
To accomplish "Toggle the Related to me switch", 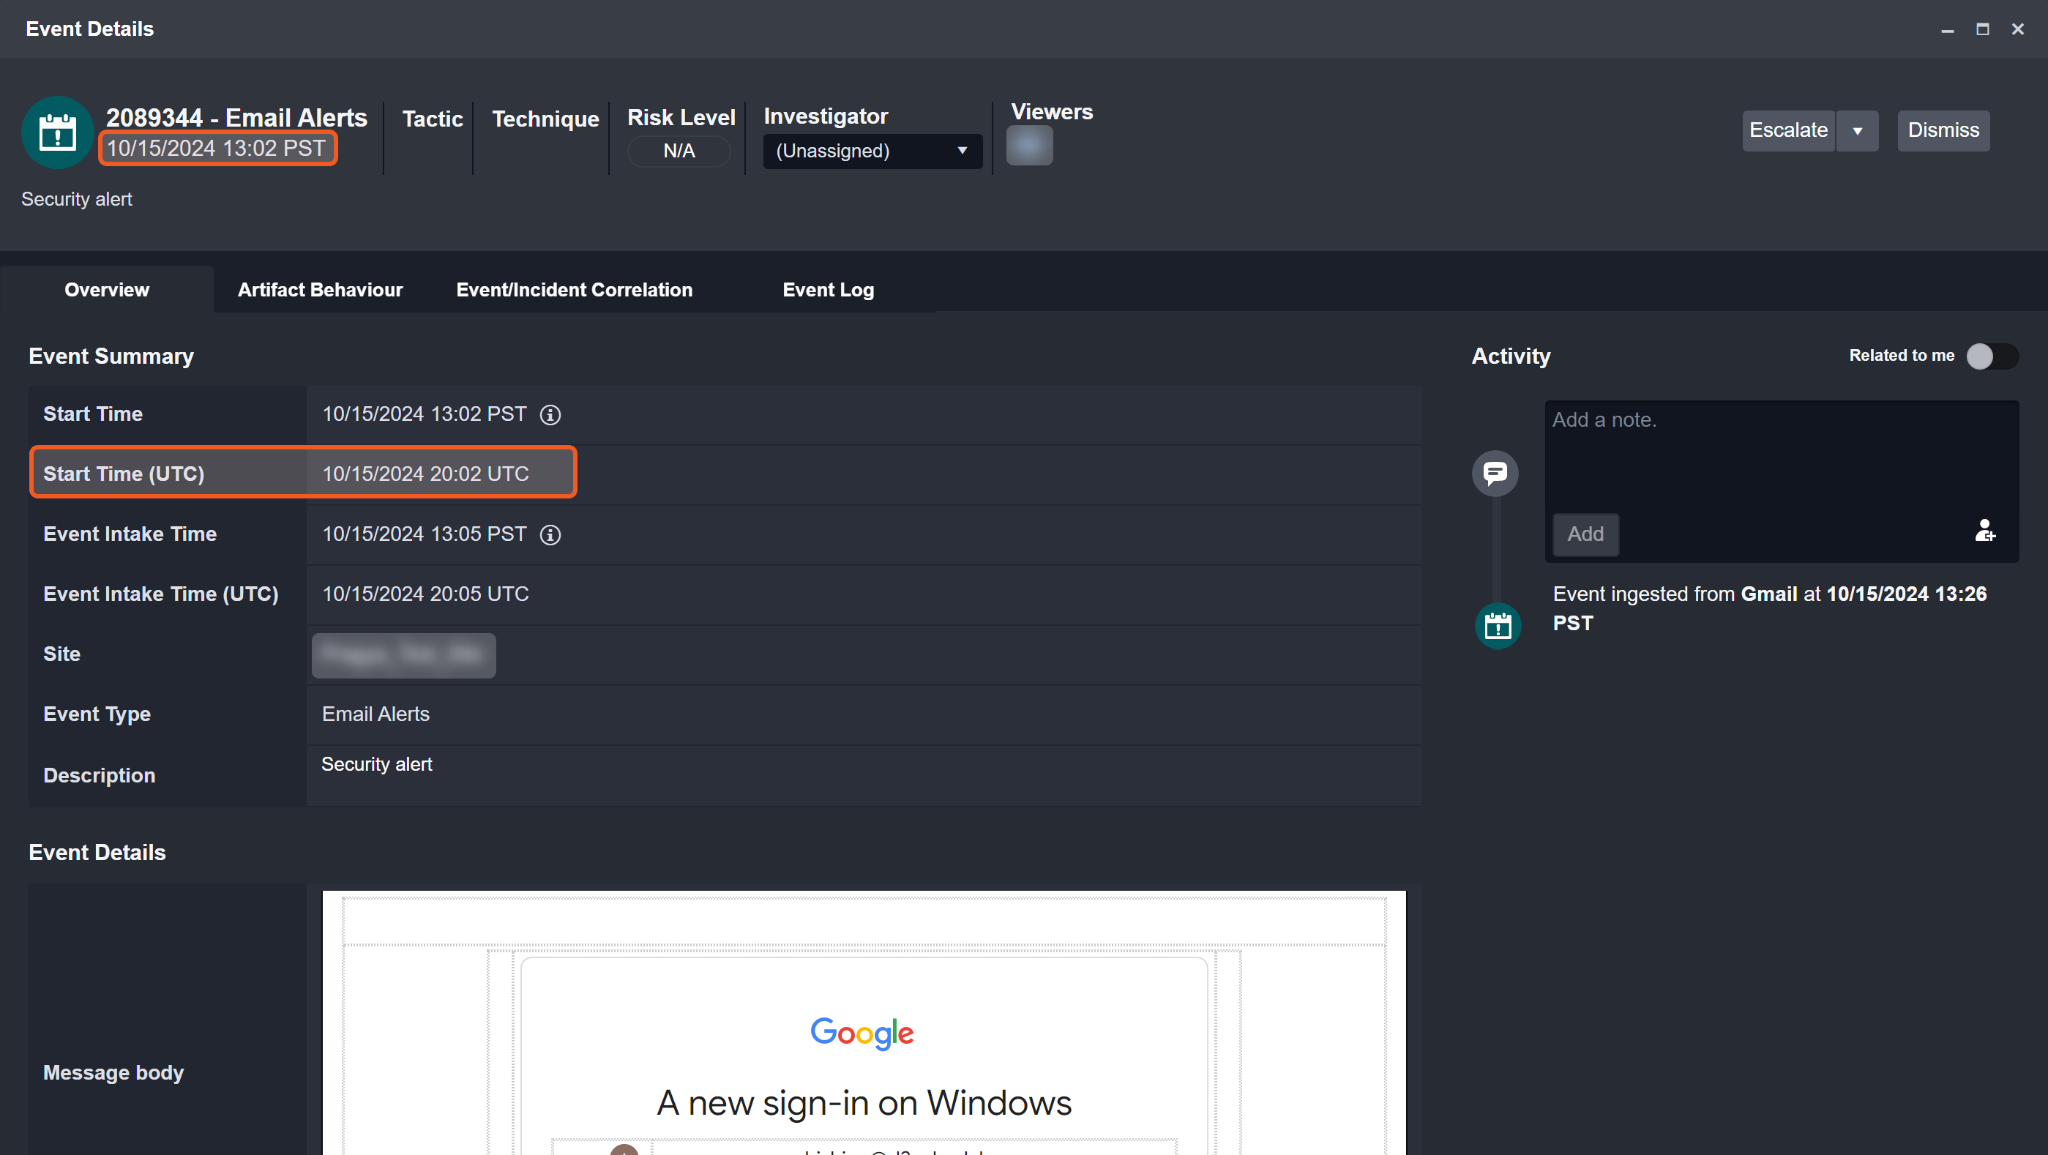I will pos(1991,356).
